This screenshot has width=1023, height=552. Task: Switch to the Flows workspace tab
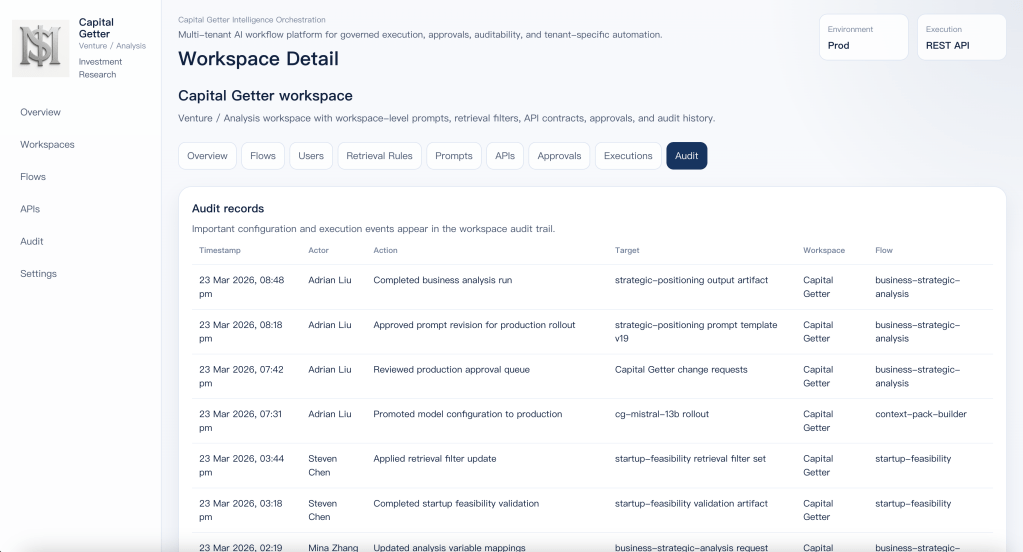coord(263,156)
